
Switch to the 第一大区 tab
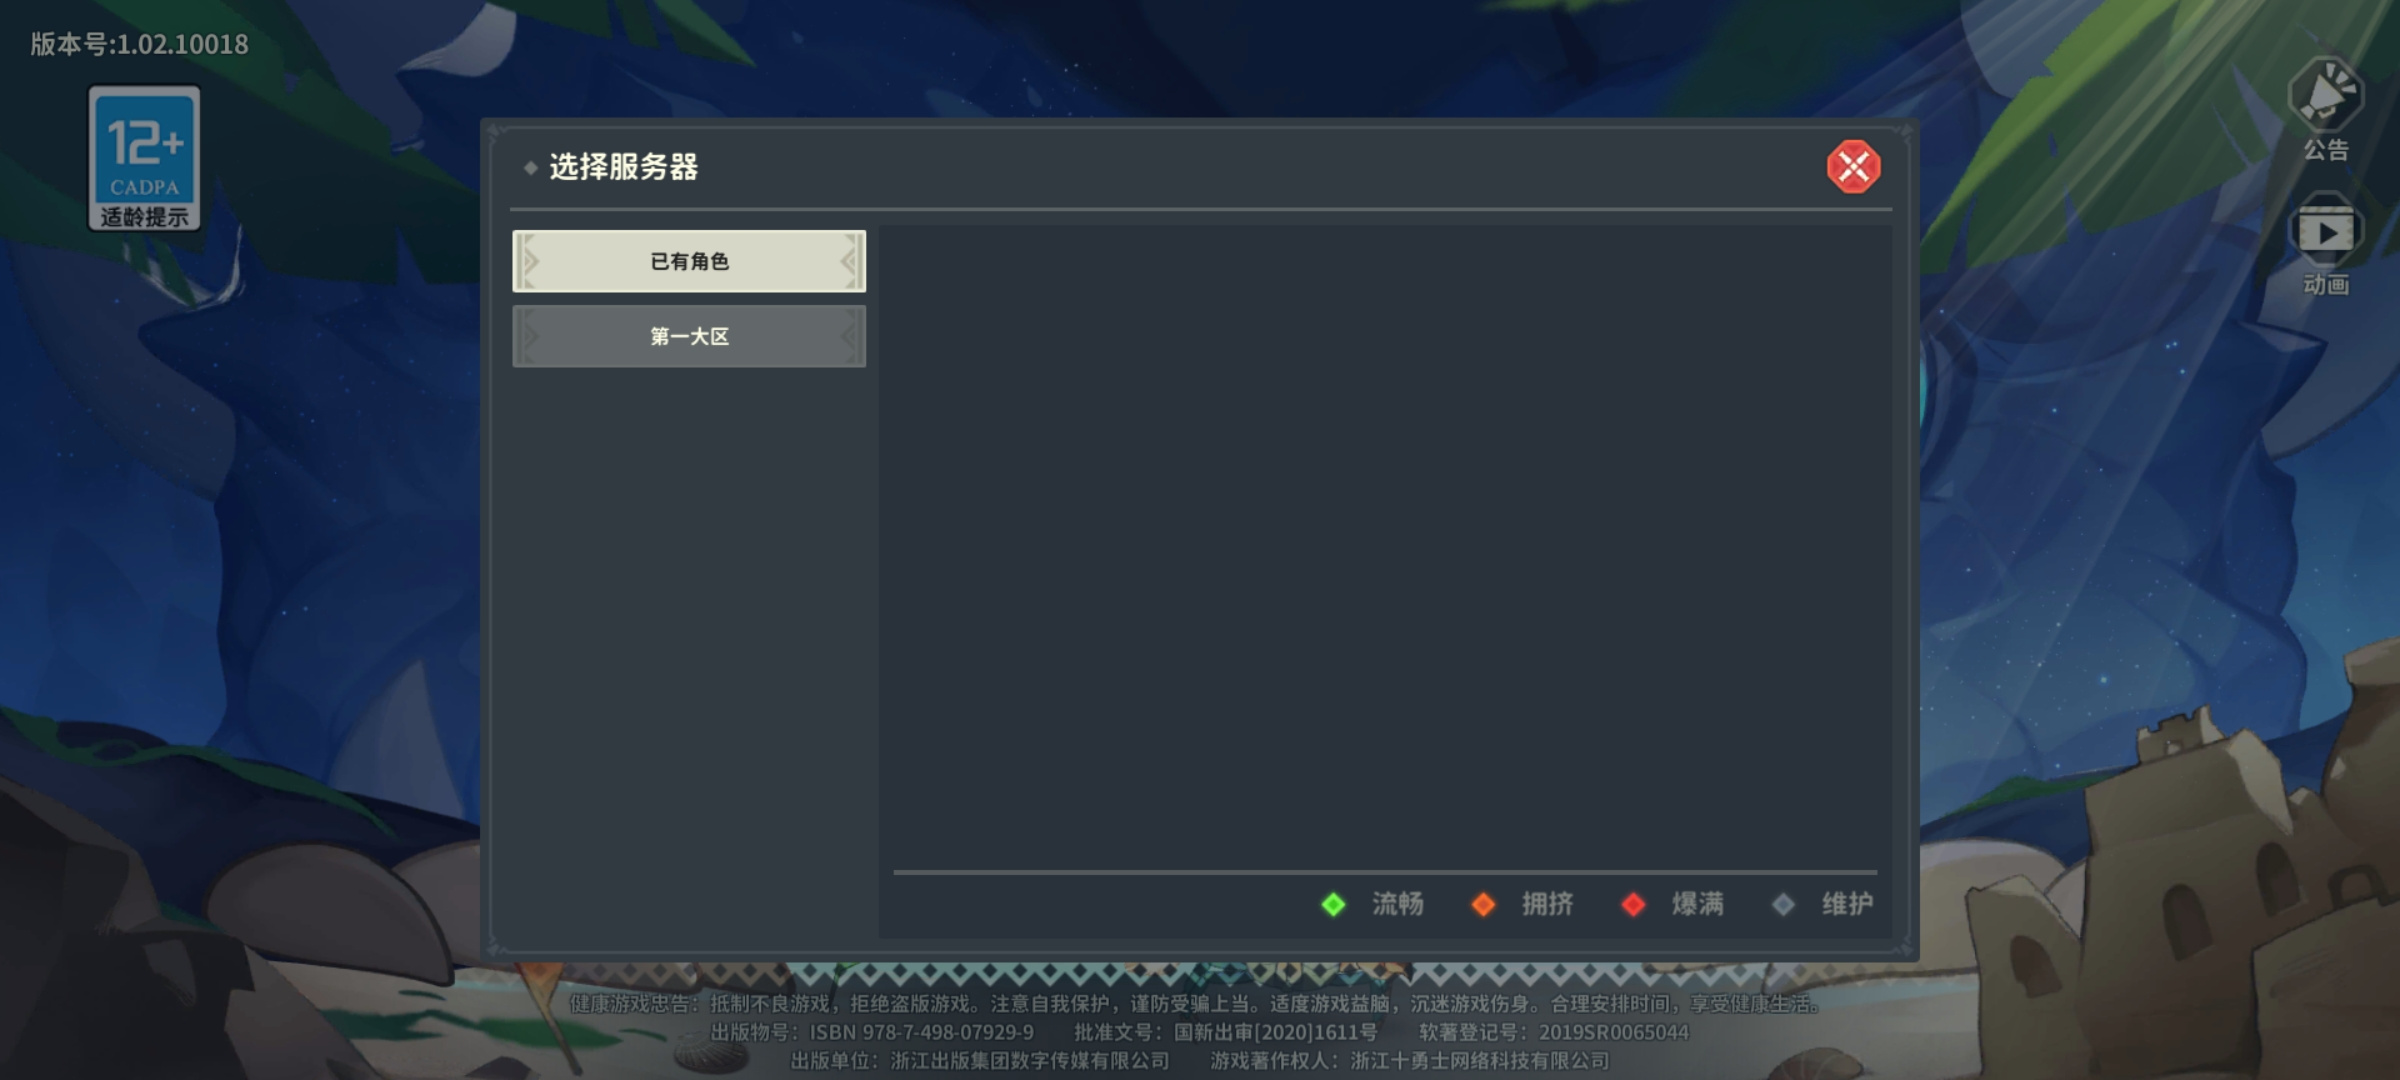689,336
